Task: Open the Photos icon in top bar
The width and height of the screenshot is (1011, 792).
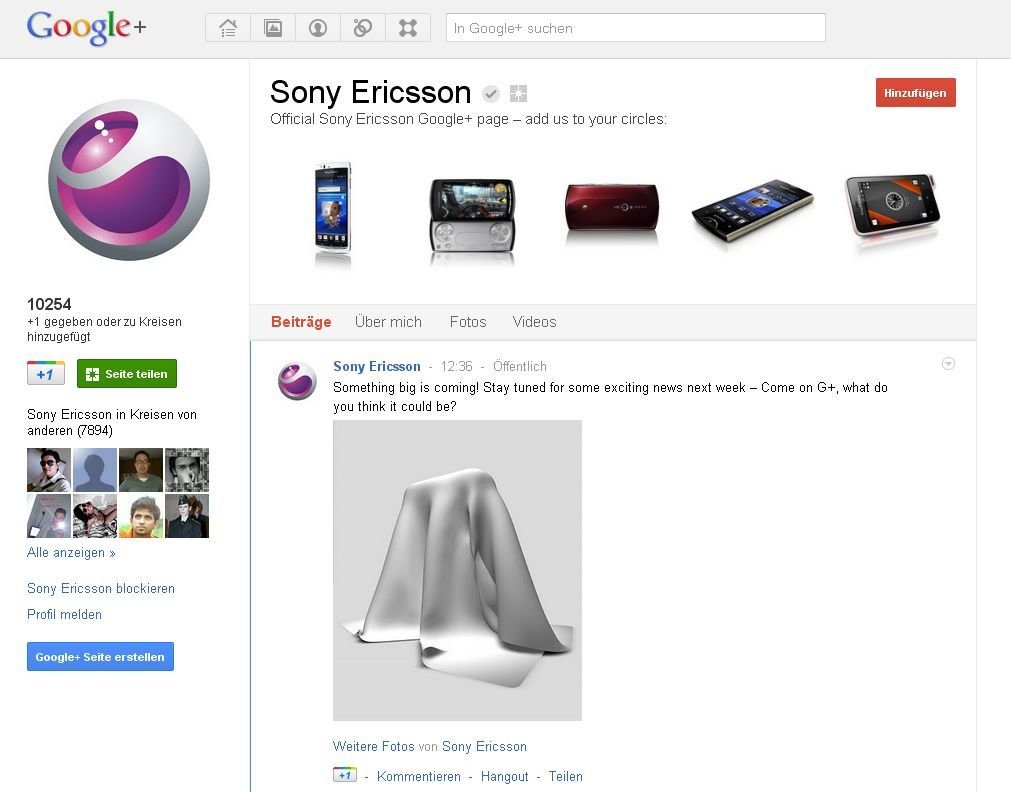Action: [x=273, y=28]
